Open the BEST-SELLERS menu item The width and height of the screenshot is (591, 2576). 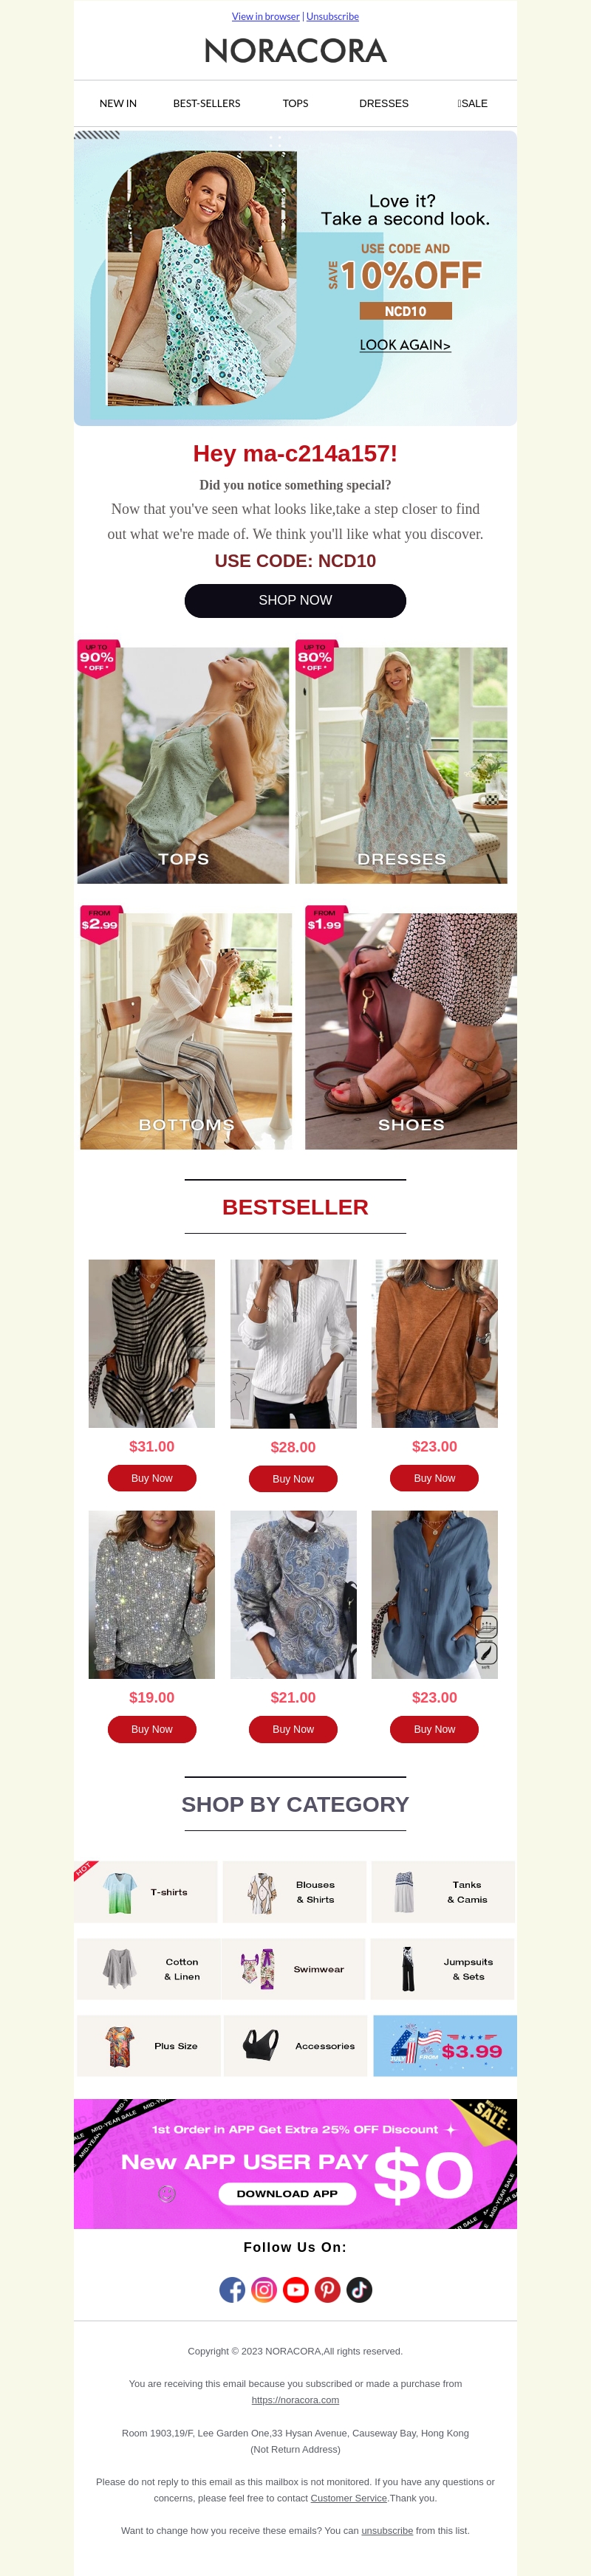207,103
